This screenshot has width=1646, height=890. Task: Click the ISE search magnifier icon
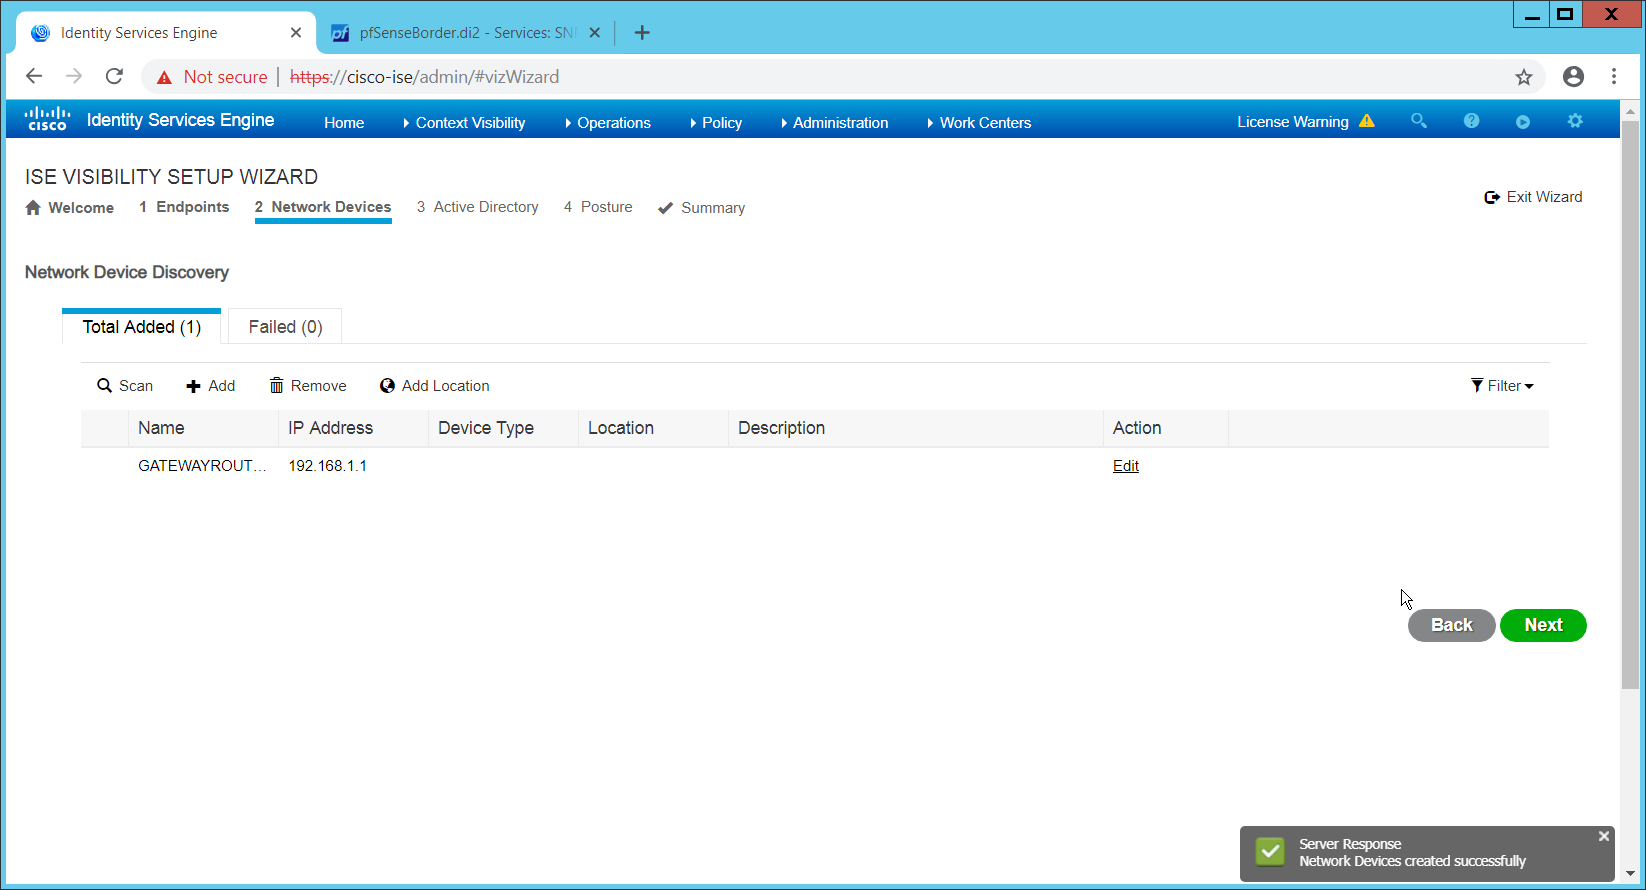(x=1418, y=121)
